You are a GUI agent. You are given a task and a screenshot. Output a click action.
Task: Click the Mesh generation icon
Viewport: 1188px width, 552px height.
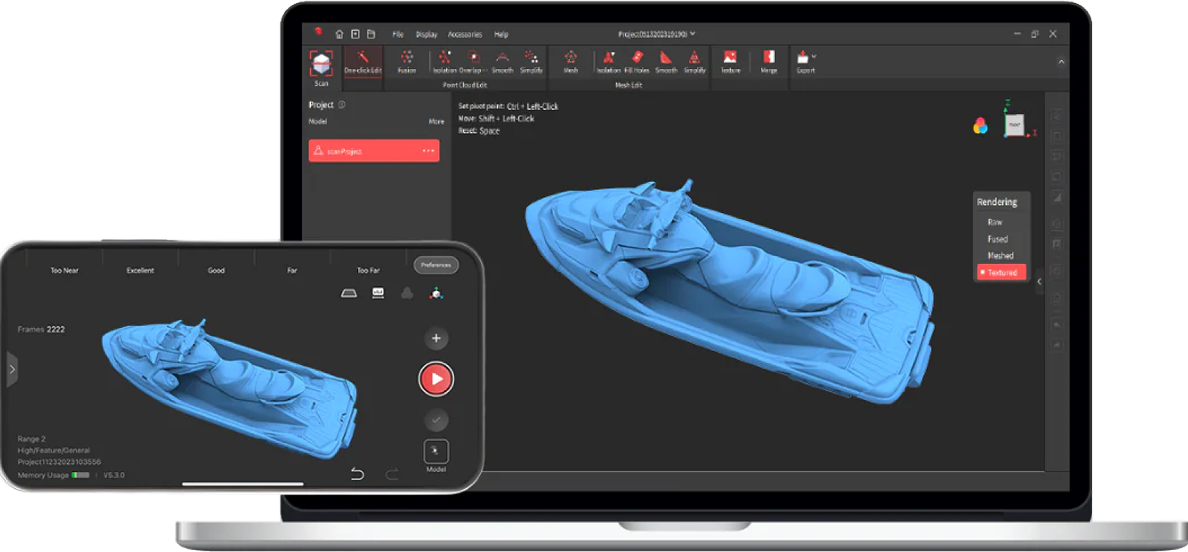coord(571,60)
